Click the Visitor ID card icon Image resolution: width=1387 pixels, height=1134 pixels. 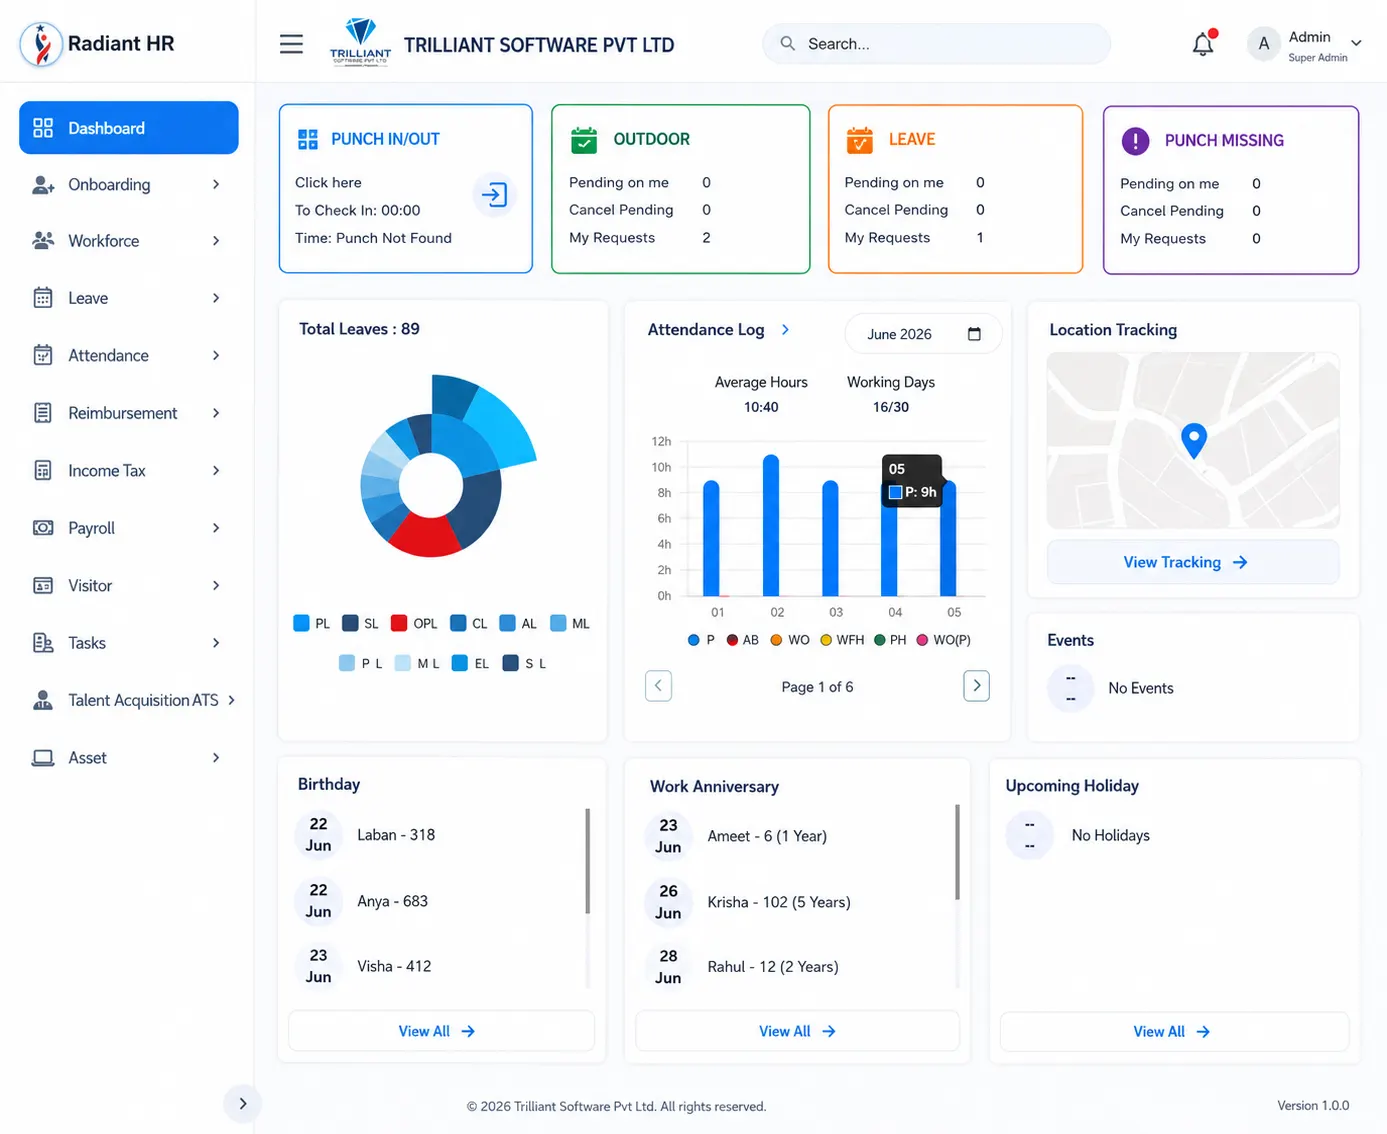pos(43,585)
